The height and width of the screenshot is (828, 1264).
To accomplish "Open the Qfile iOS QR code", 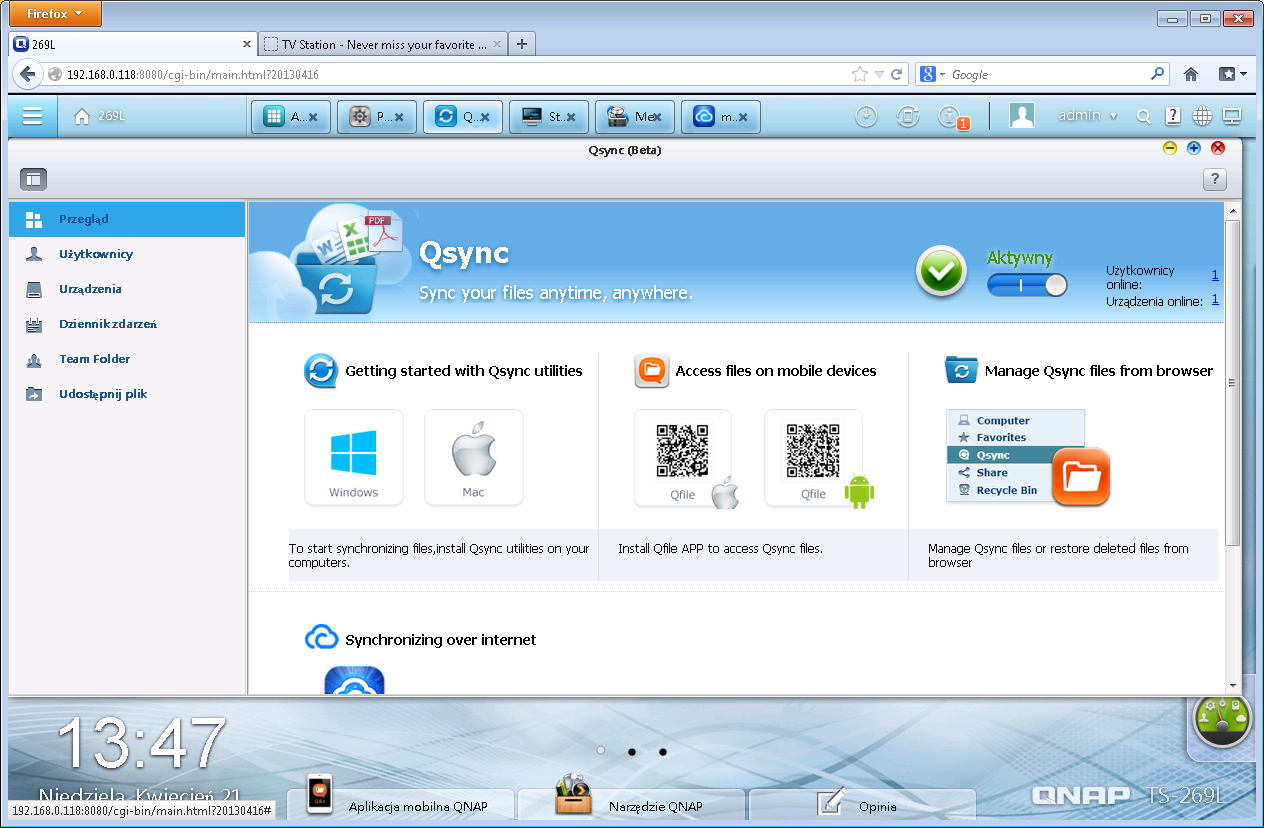I will coord(684,457).
